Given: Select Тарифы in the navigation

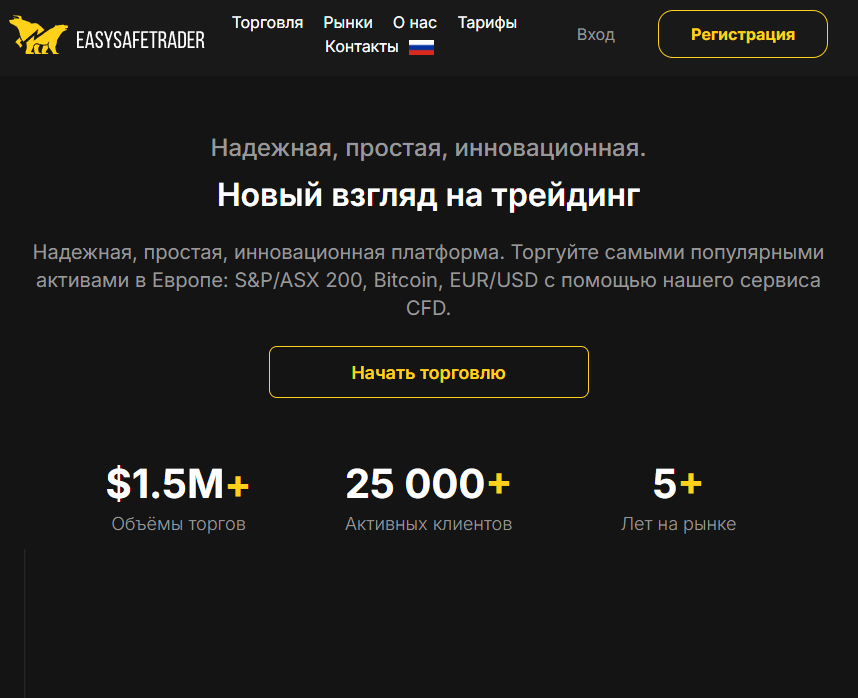Looking at the screenshot, I should pos(487,22).
